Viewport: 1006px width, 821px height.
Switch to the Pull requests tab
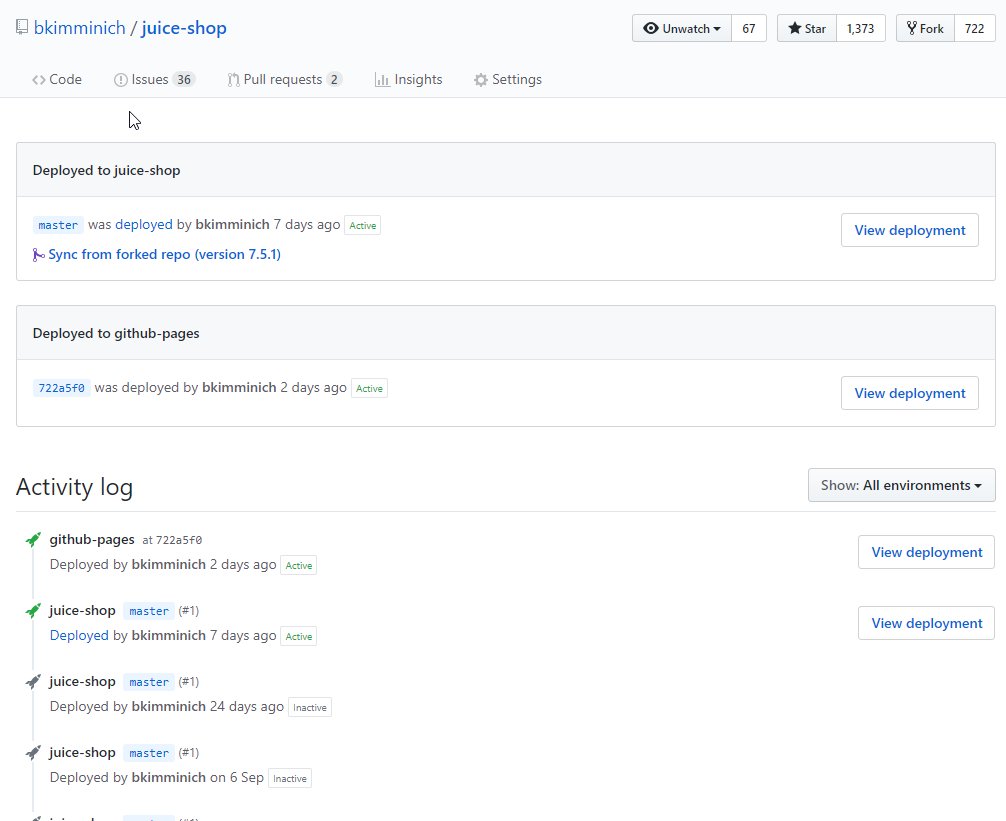click(x=284, y=80)
